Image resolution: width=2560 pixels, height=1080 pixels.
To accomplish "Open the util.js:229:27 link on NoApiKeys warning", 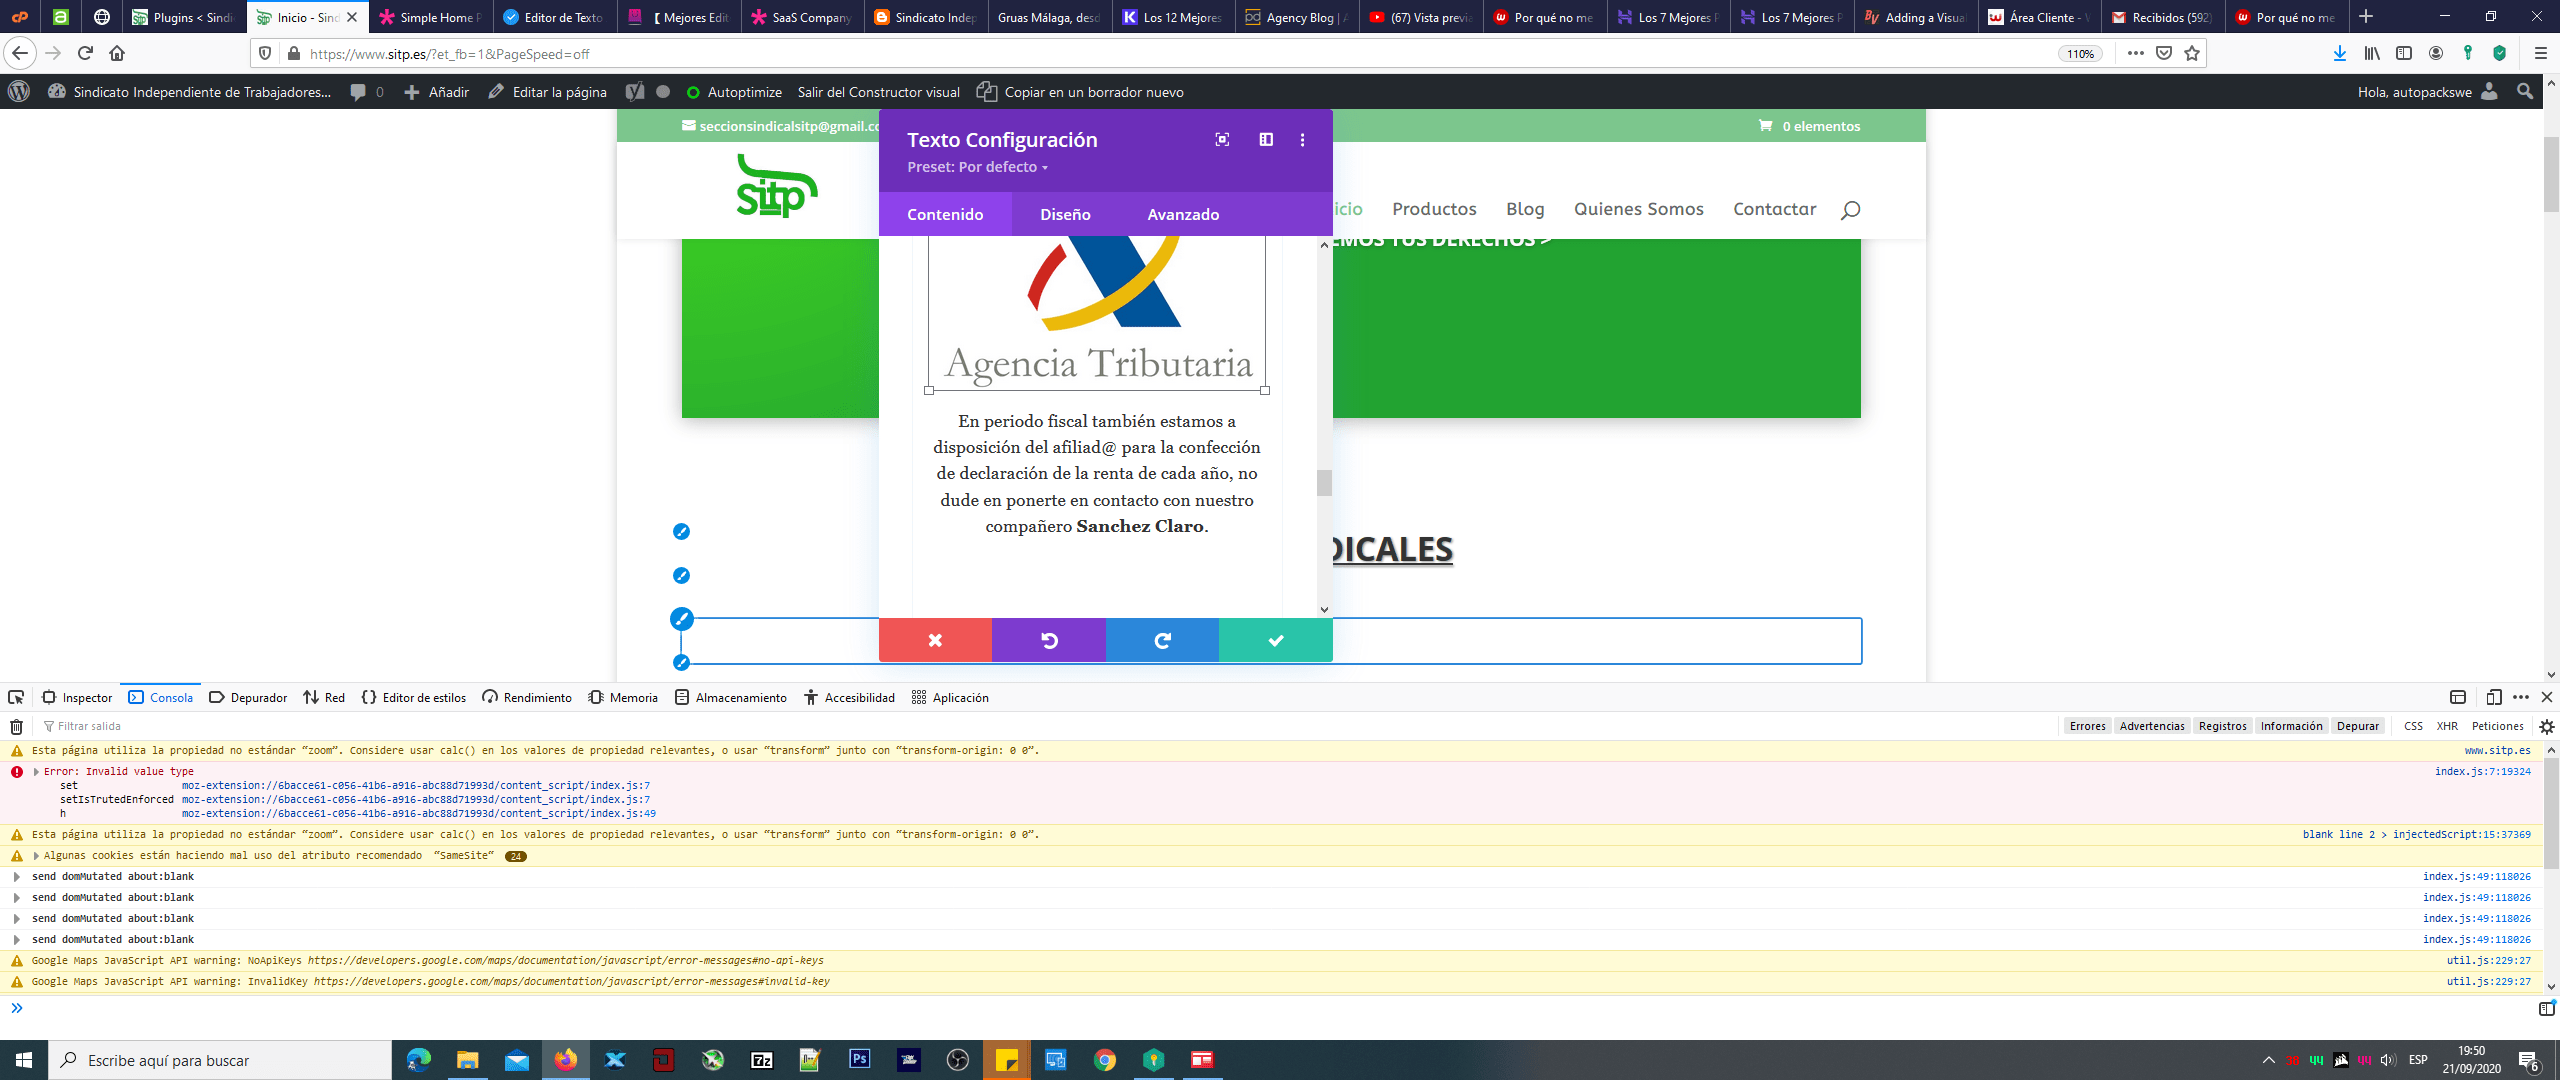I will coord(2488,960).
